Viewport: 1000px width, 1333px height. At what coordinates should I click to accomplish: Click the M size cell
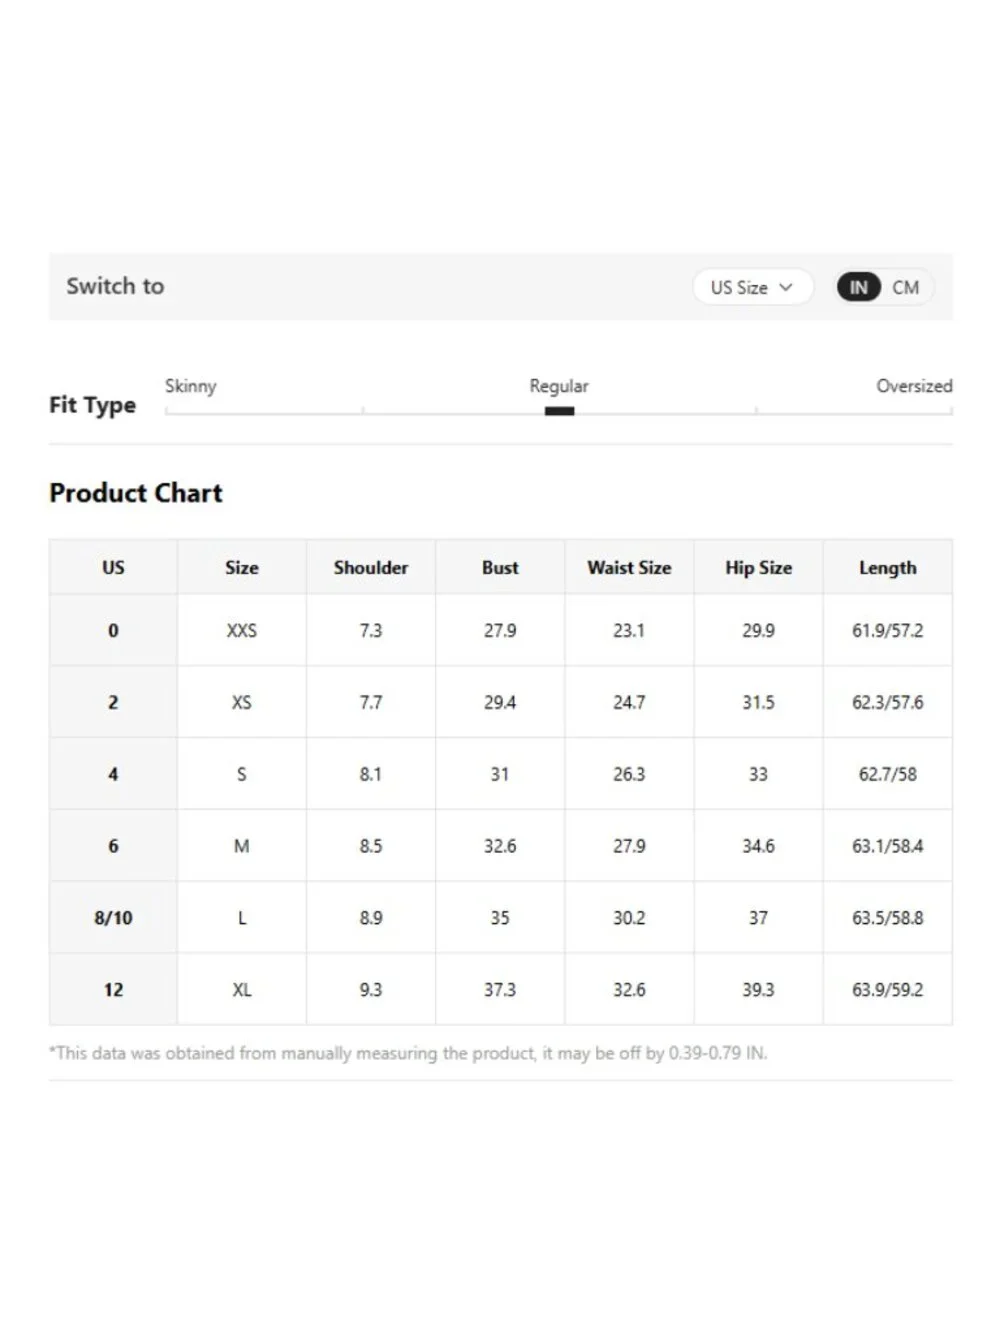point(242,846)
